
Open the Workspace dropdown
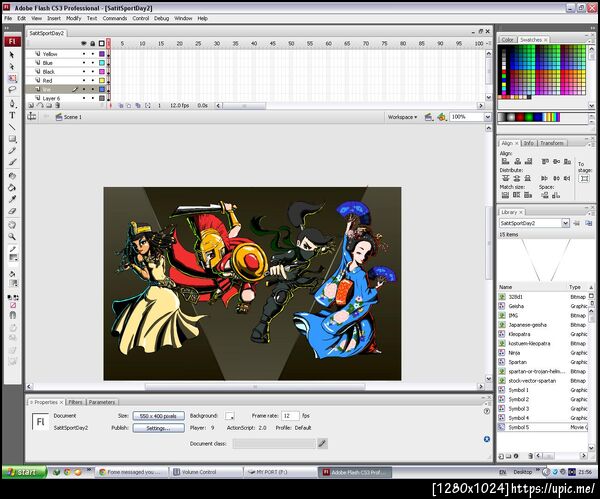(402, 117)
